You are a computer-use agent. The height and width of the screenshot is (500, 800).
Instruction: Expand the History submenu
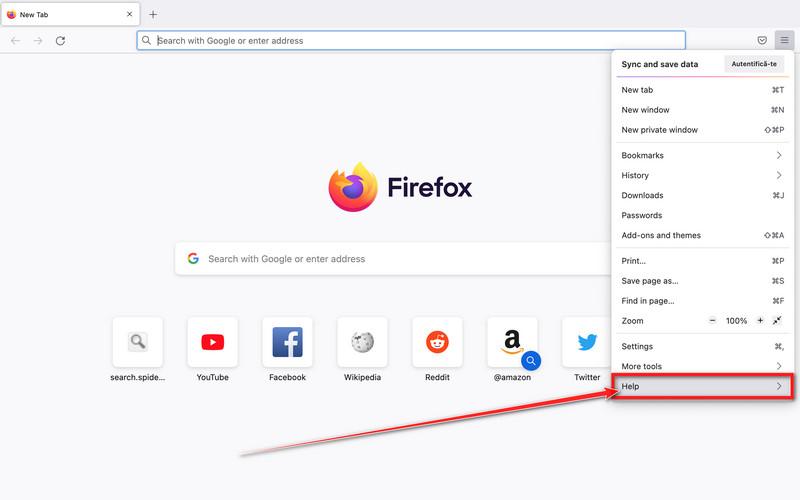[x=703, y=175]
